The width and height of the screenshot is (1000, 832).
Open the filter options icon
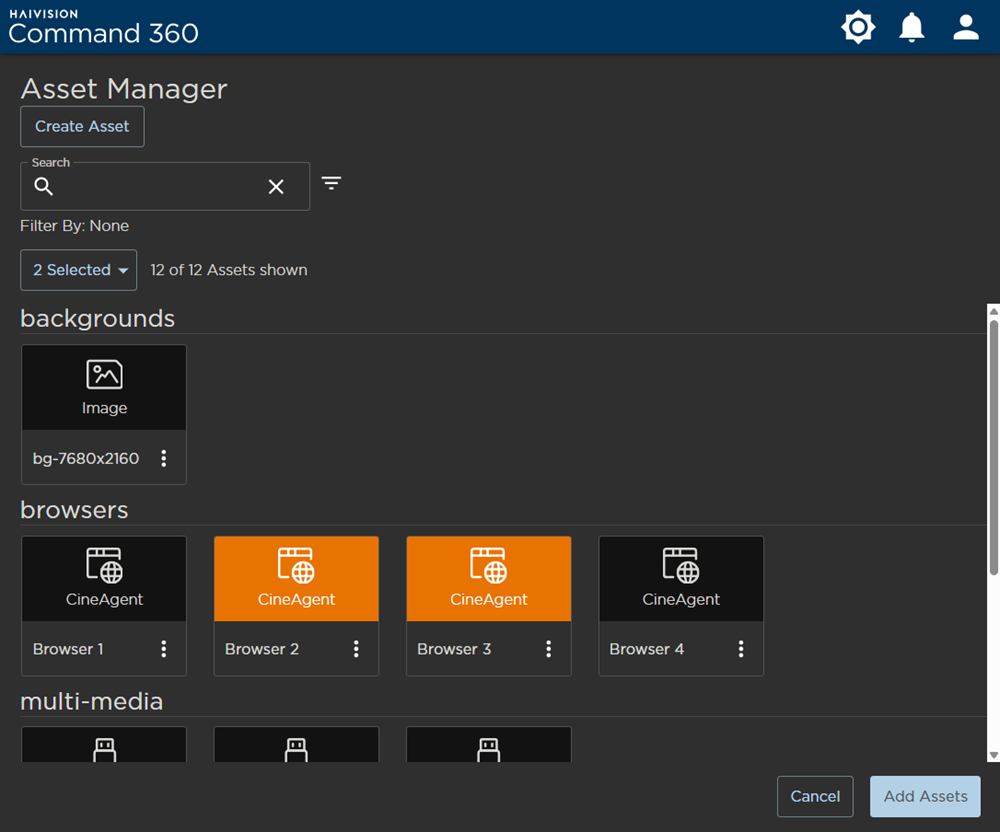pyautogui.click(x=331, y=184)
